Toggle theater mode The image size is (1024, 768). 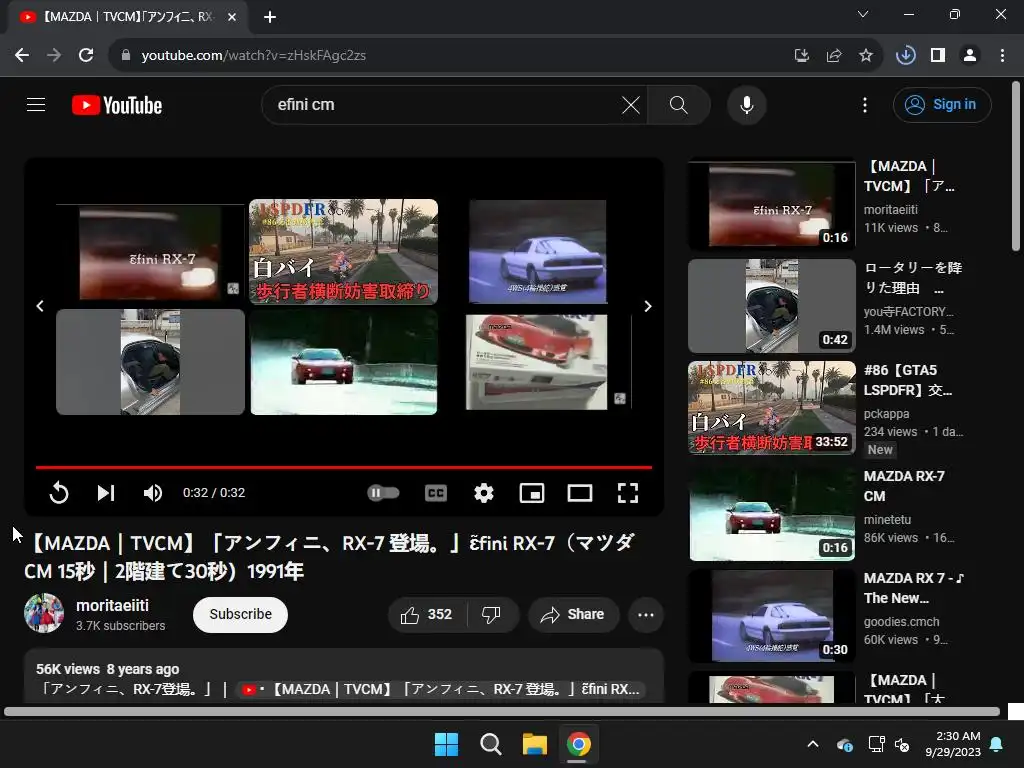(x=580, y=493)
